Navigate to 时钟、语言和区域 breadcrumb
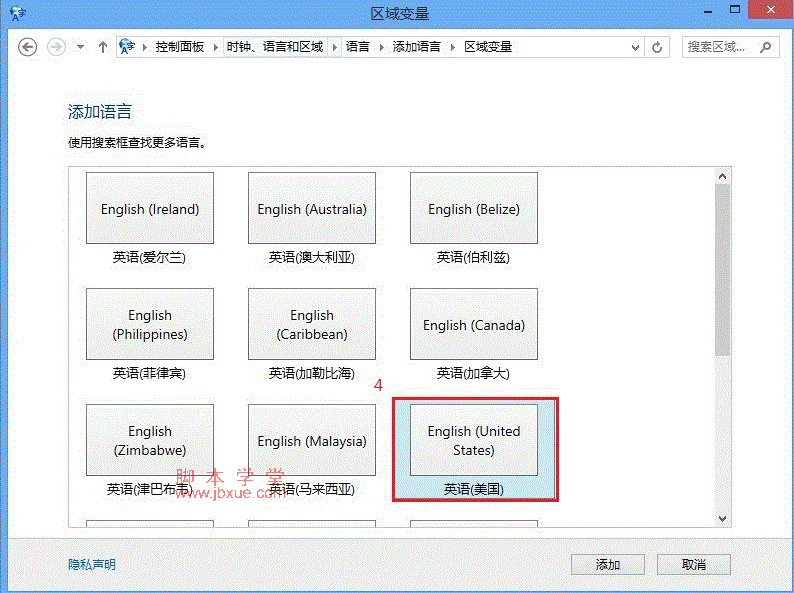This screenshot has width=794, height=593. tap(274, 47)
